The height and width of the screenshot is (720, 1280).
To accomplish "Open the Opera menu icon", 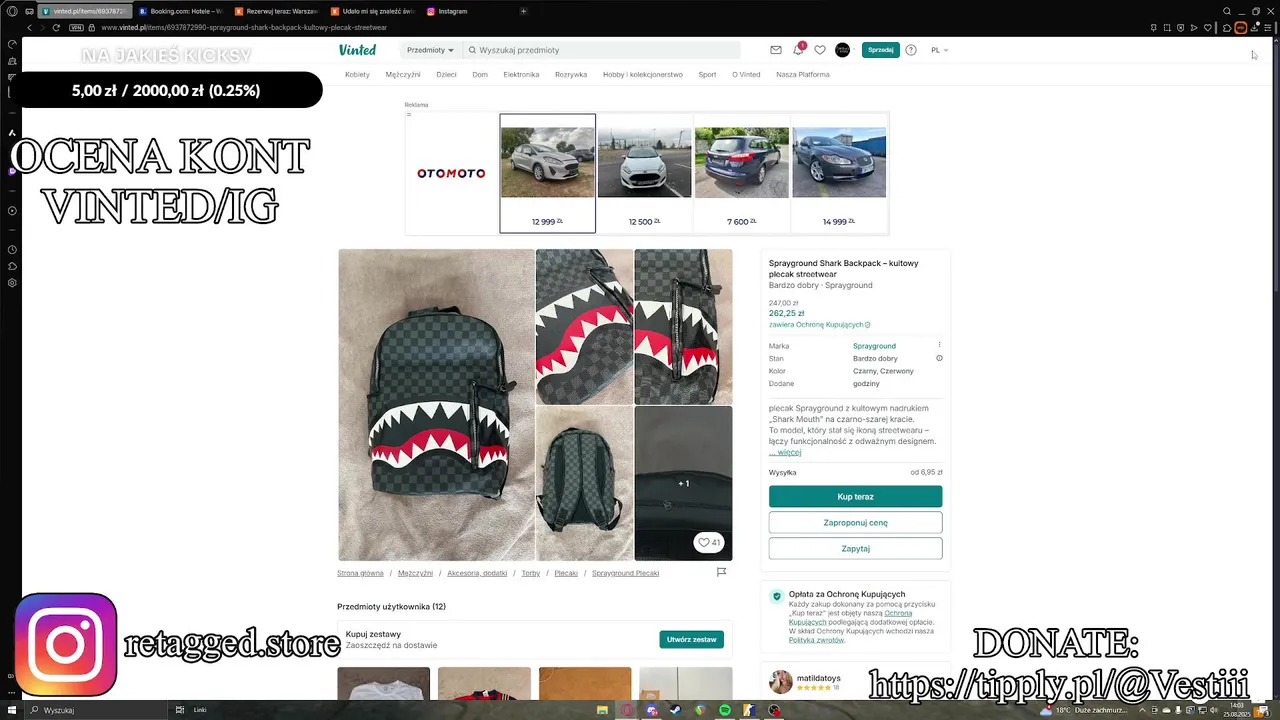I will pos(12,11).
